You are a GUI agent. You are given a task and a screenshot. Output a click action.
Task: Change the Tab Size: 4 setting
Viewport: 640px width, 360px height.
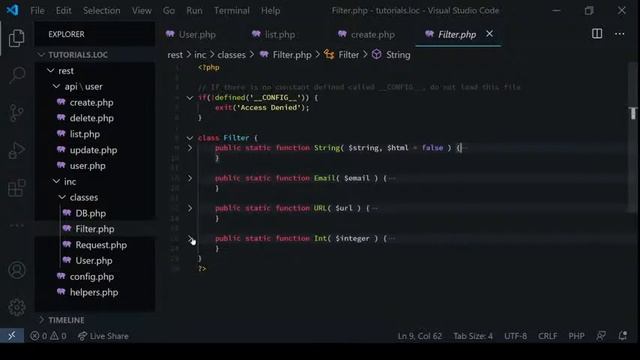[x=473, y=336]
